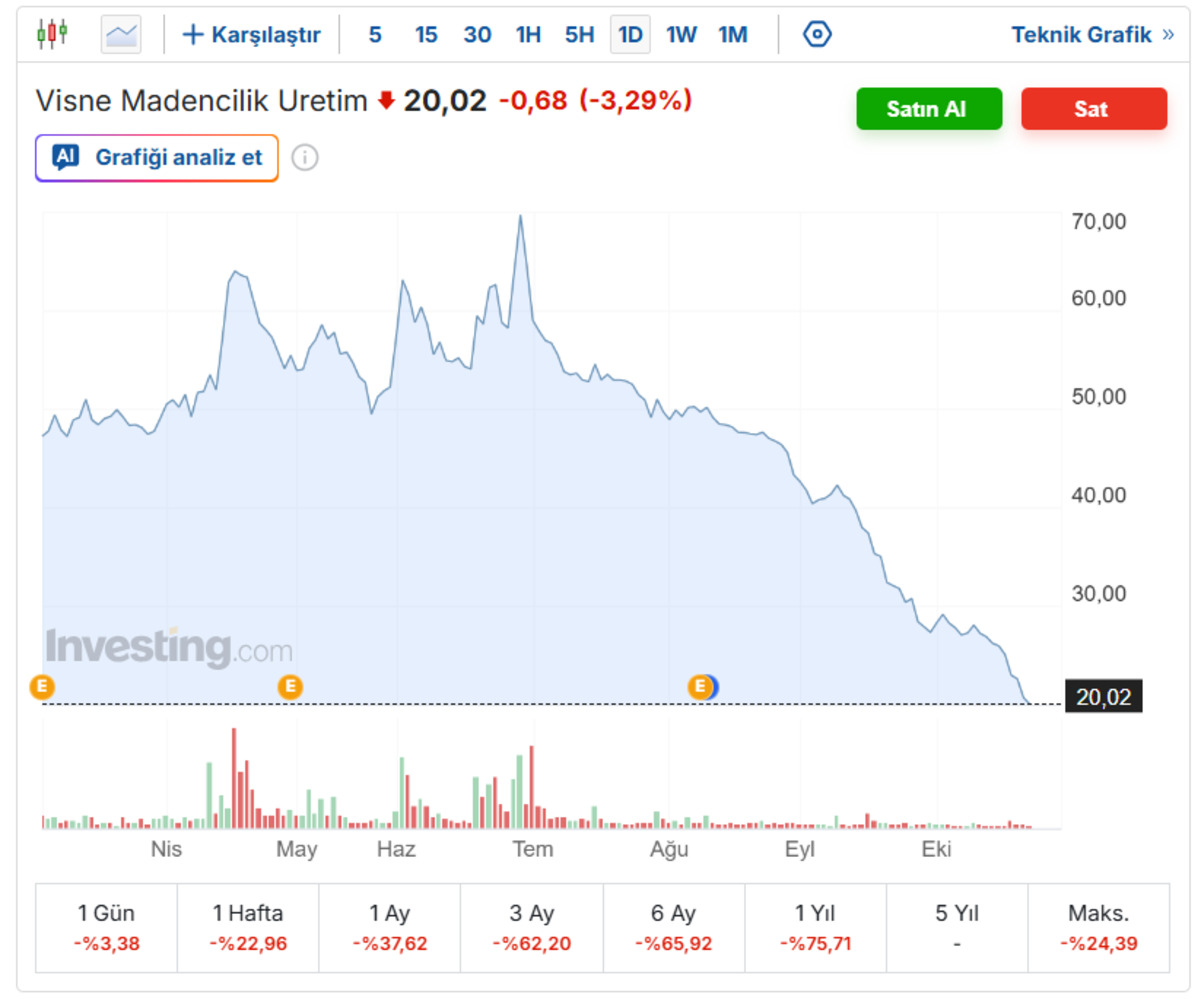Click the E event marker near May
The width and height of the screenshot is (1200, 1004).
pos(290,686)
